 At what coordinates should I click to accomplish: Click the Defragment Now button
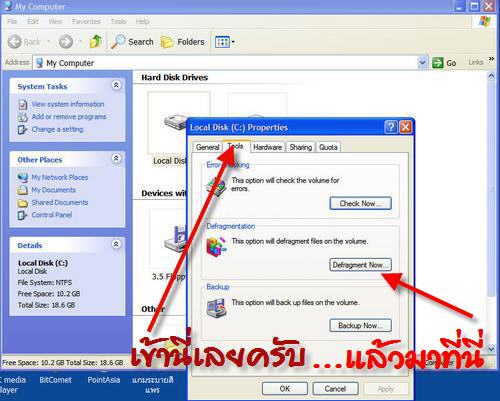360,265
